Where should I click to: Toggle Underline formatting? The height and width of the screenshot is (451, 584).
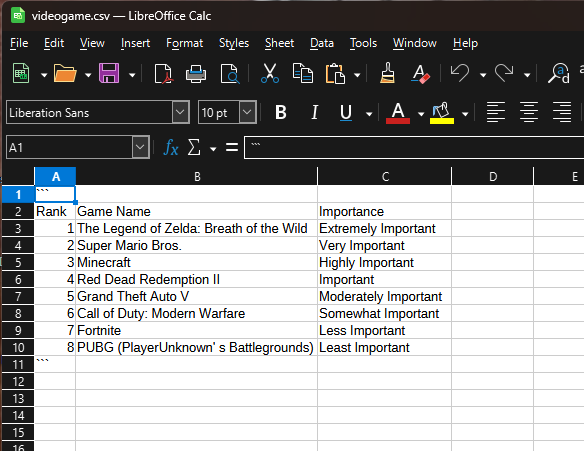[x=346, y=112]
